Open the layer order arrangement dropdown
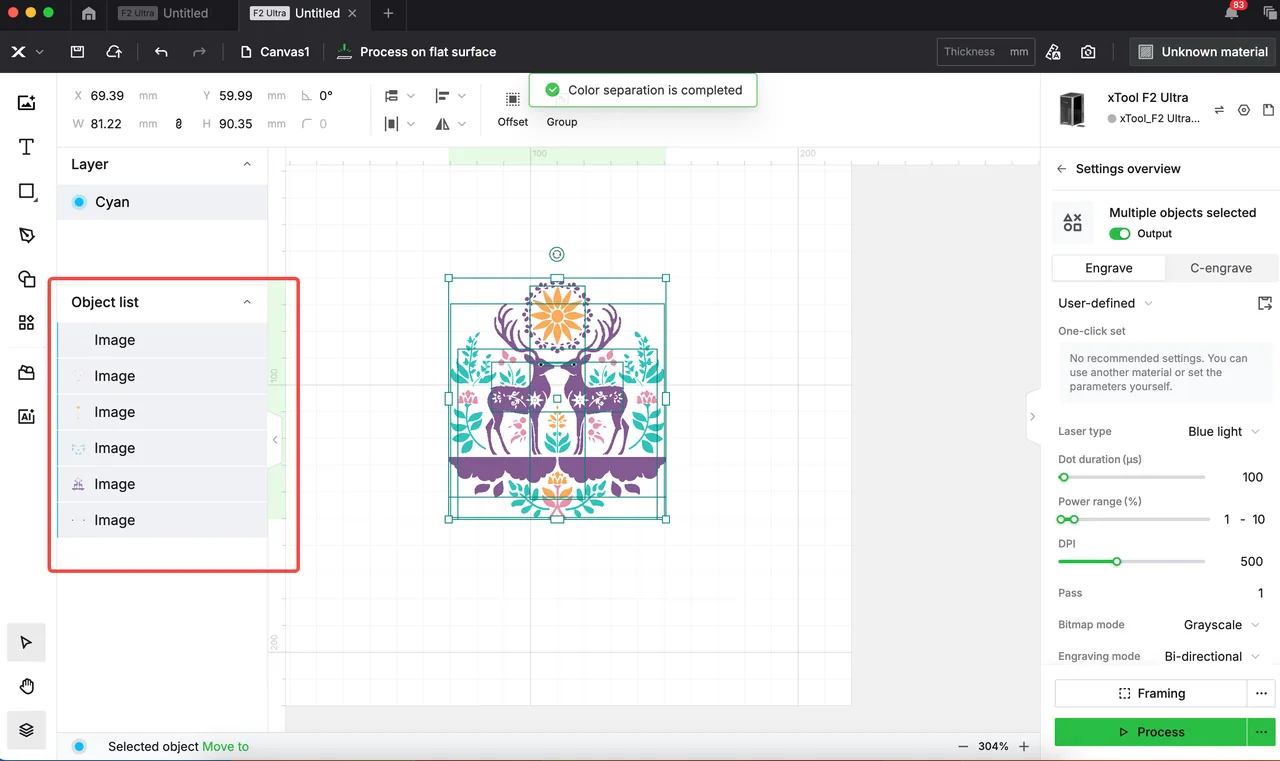Viewport: 1280px width, 761px height. click(399, 96)
